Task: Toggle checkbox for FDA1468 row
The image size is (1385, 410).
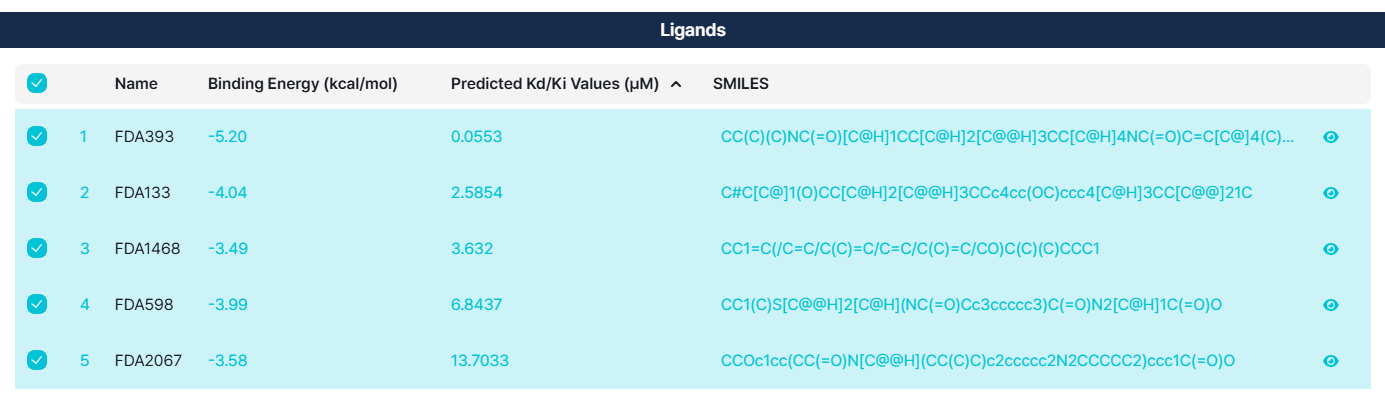Action: tap(37, 249)
